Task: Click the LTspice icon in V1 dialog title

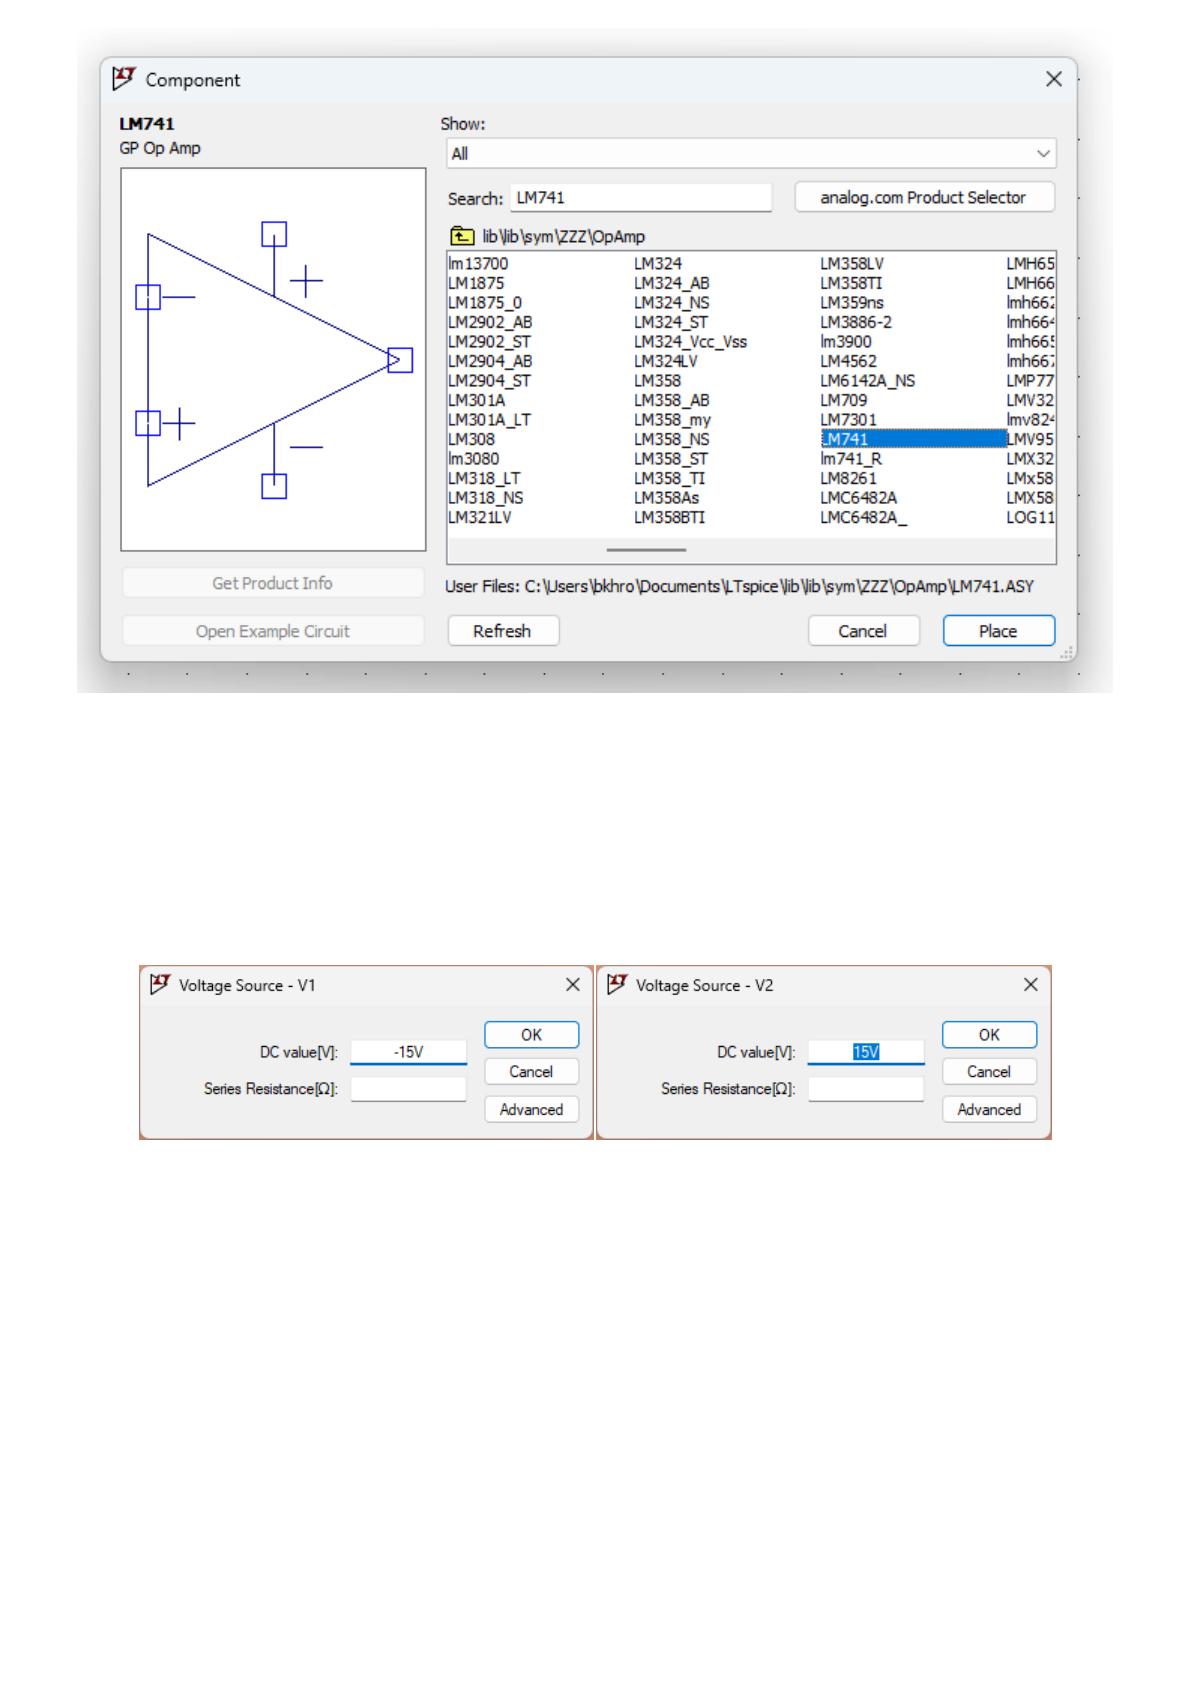Action: (158, 985)
